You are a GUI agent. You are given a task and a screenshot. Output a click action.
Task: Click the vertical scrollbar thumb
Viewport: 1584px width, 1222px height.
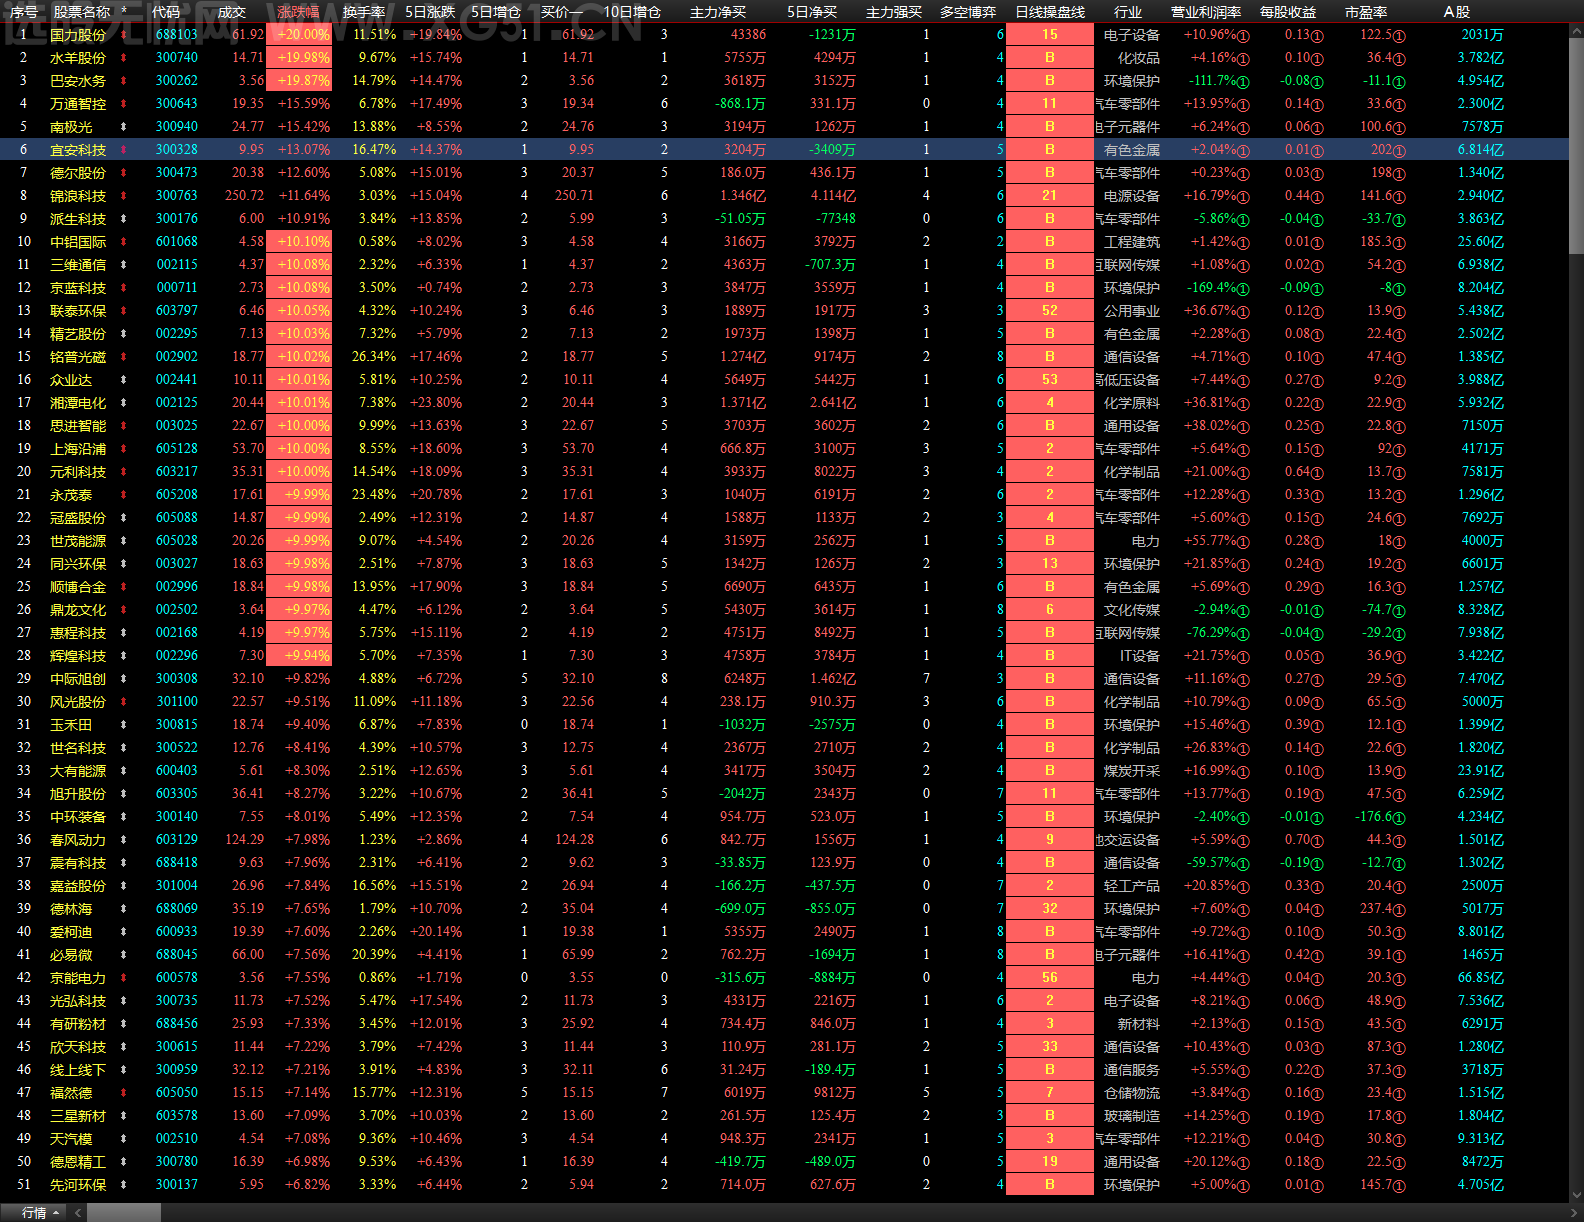(1576, 146)
